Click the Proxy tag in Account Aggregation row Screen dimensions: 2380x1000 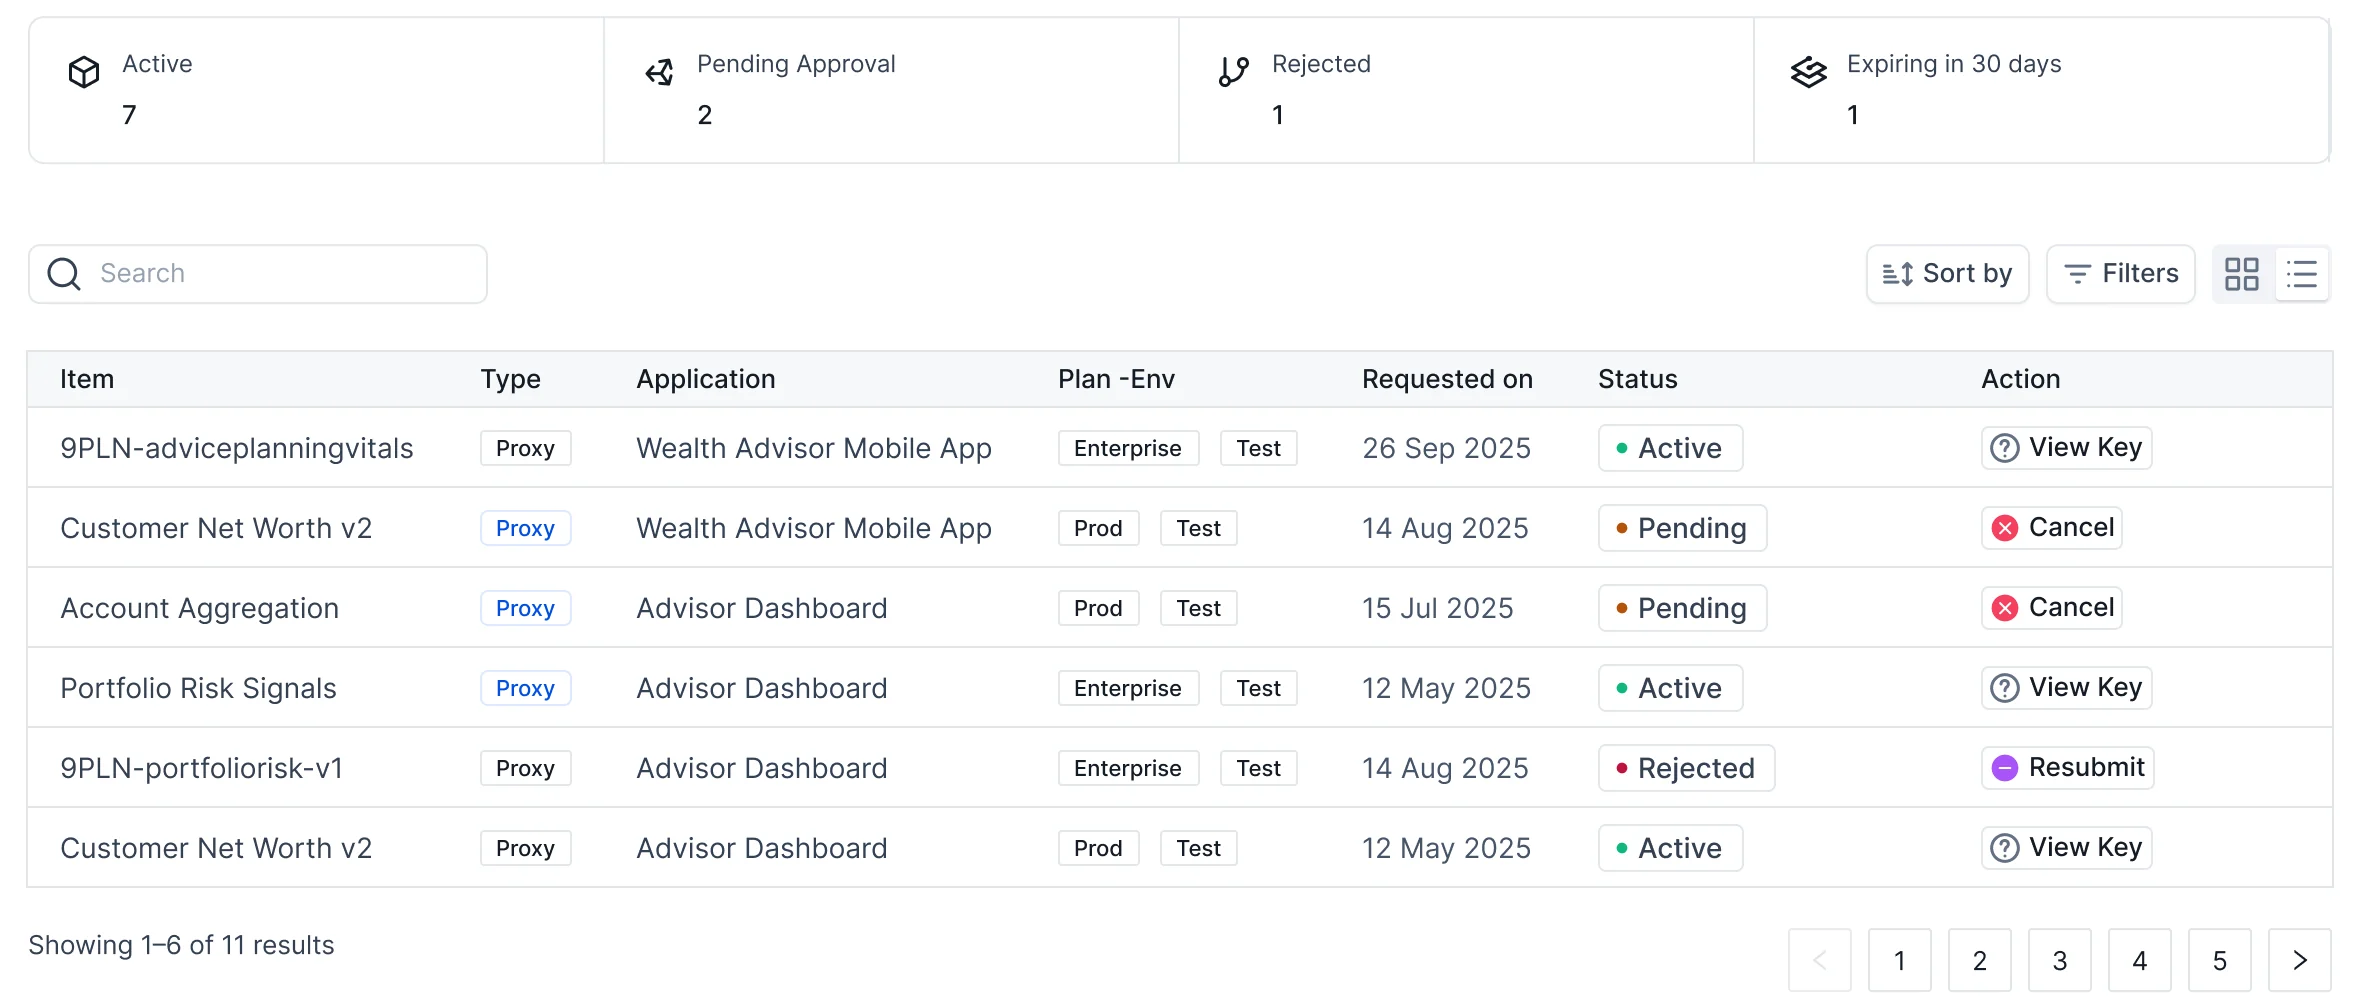coord(525,608)
